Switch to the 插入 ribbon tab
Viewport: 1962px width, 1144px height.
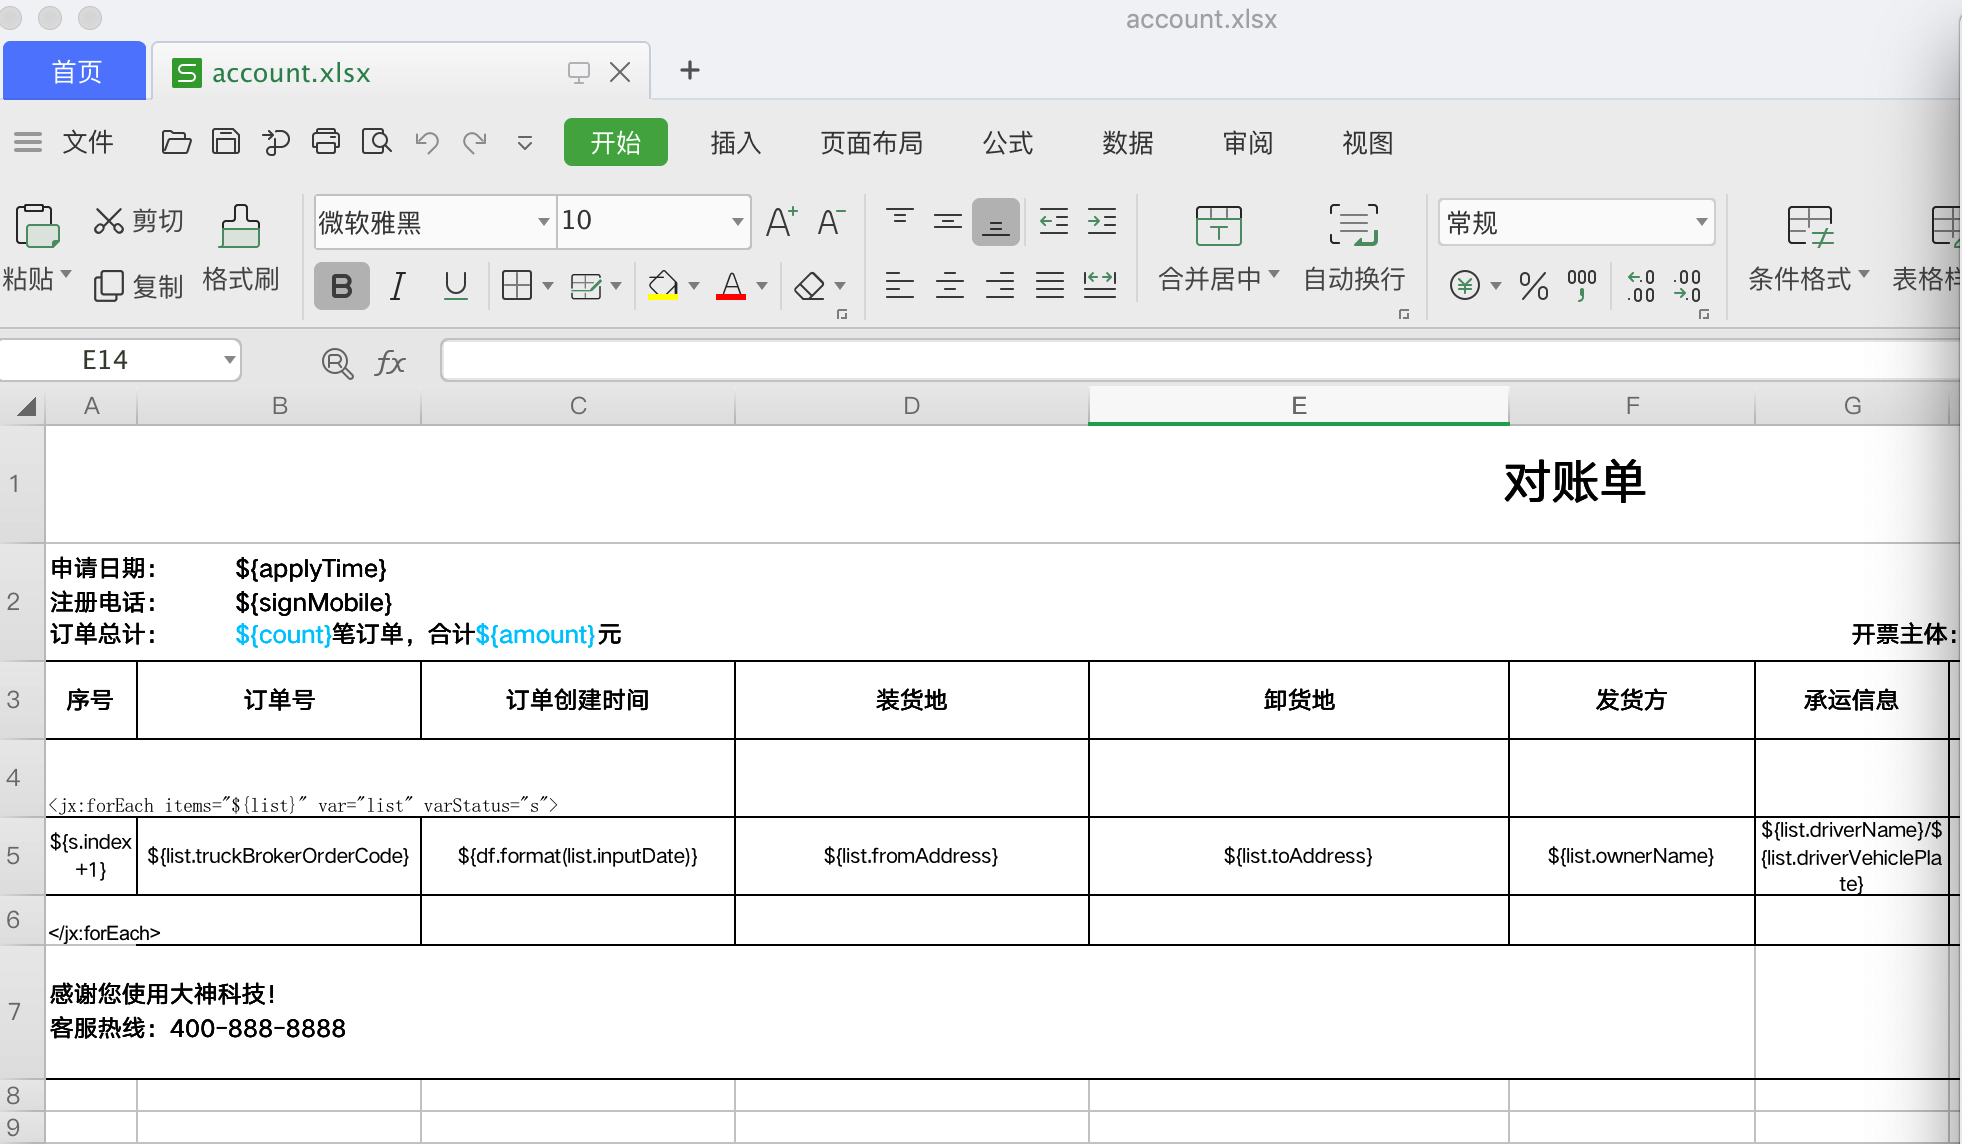tap(735, 143)
